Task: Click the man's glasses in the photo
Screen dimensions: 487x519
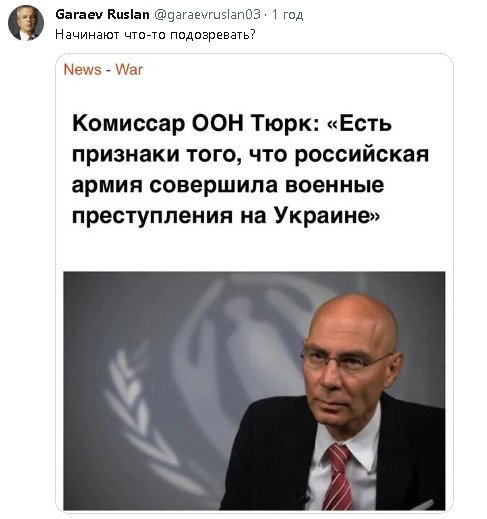Action: pyautogui.click(x=348, y=361)
